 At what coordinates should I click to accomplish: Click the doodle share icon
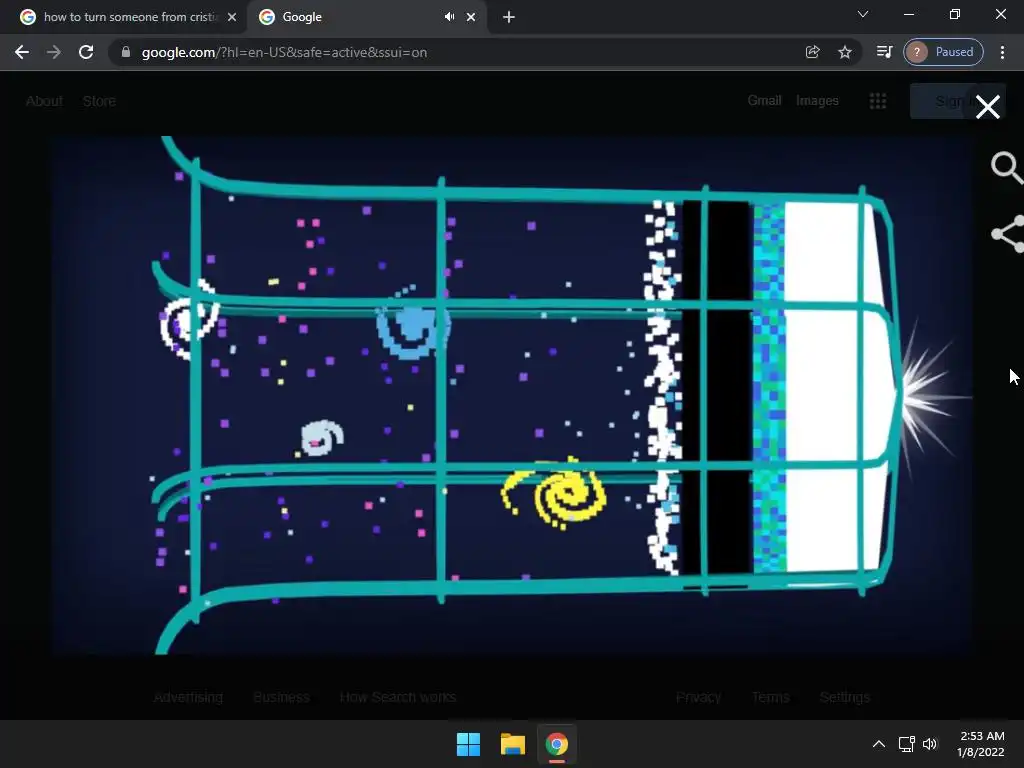coord(1008,234)
